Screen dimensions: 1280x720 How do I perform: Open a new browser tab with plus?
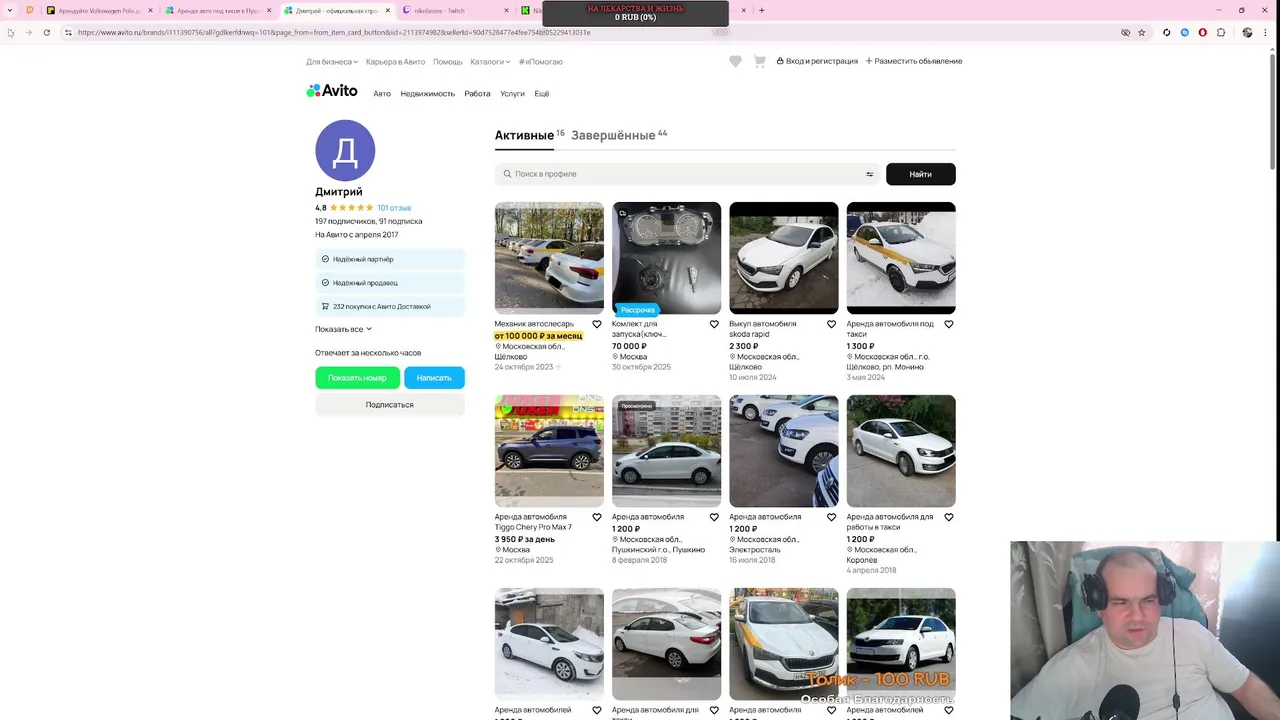pyautogui.click(x=761, y=10)
